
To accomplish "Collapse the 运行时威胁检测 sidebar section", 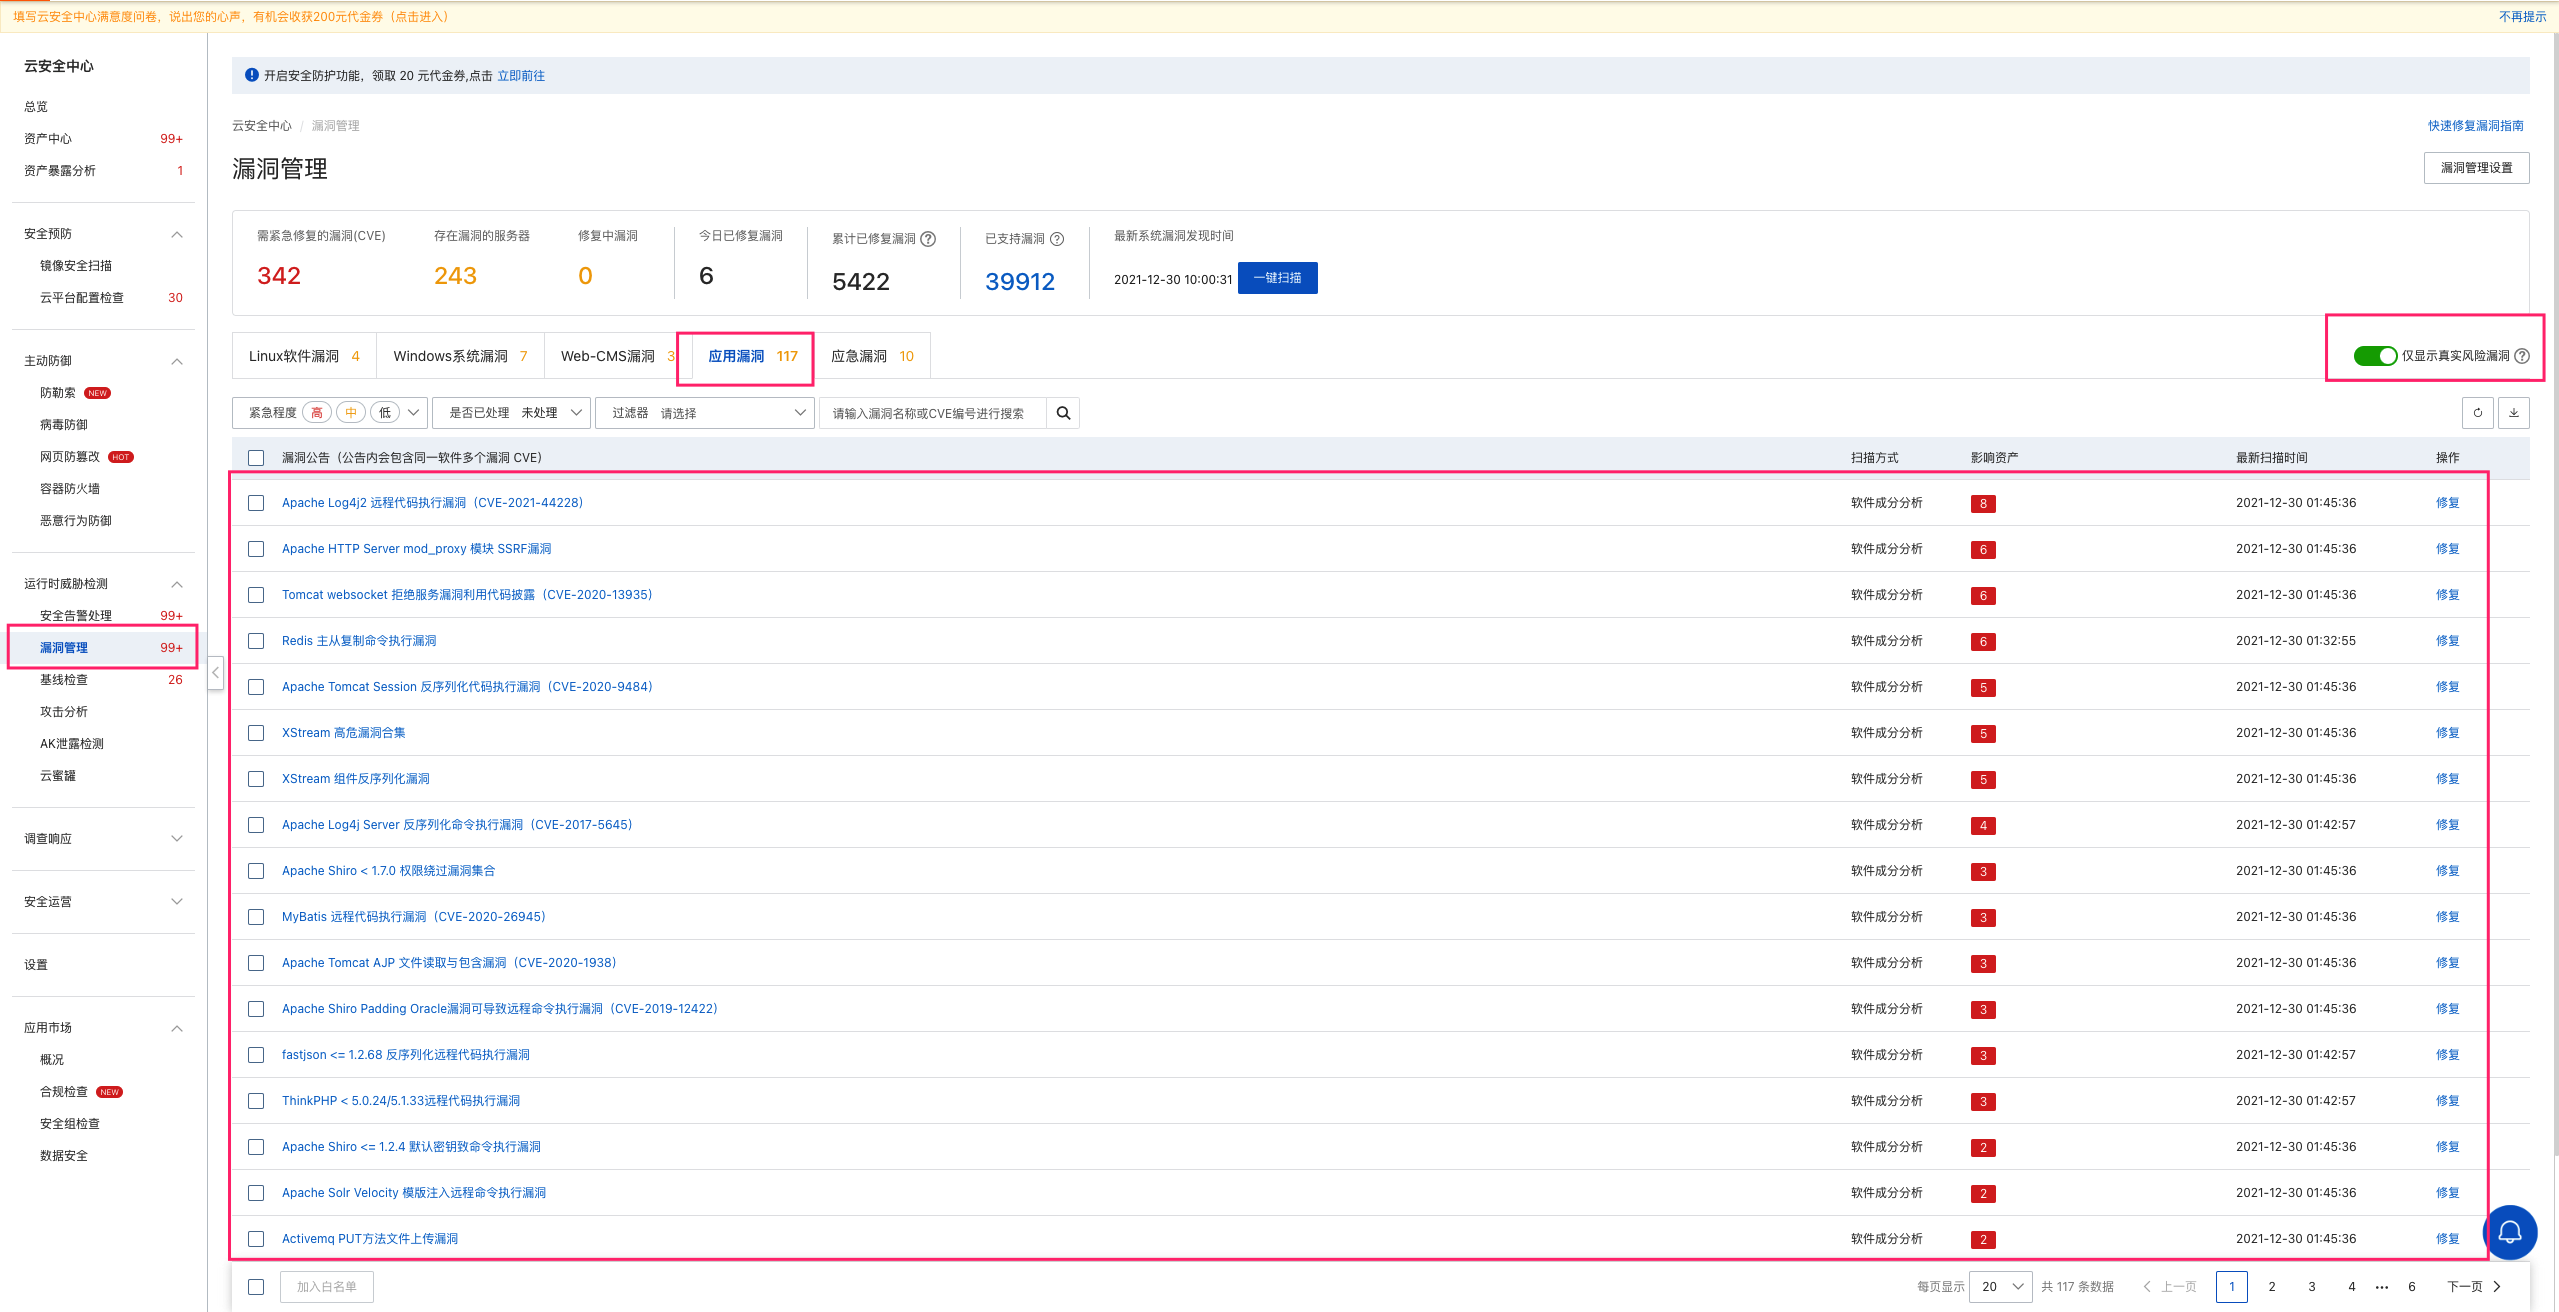I will [177, 584].
